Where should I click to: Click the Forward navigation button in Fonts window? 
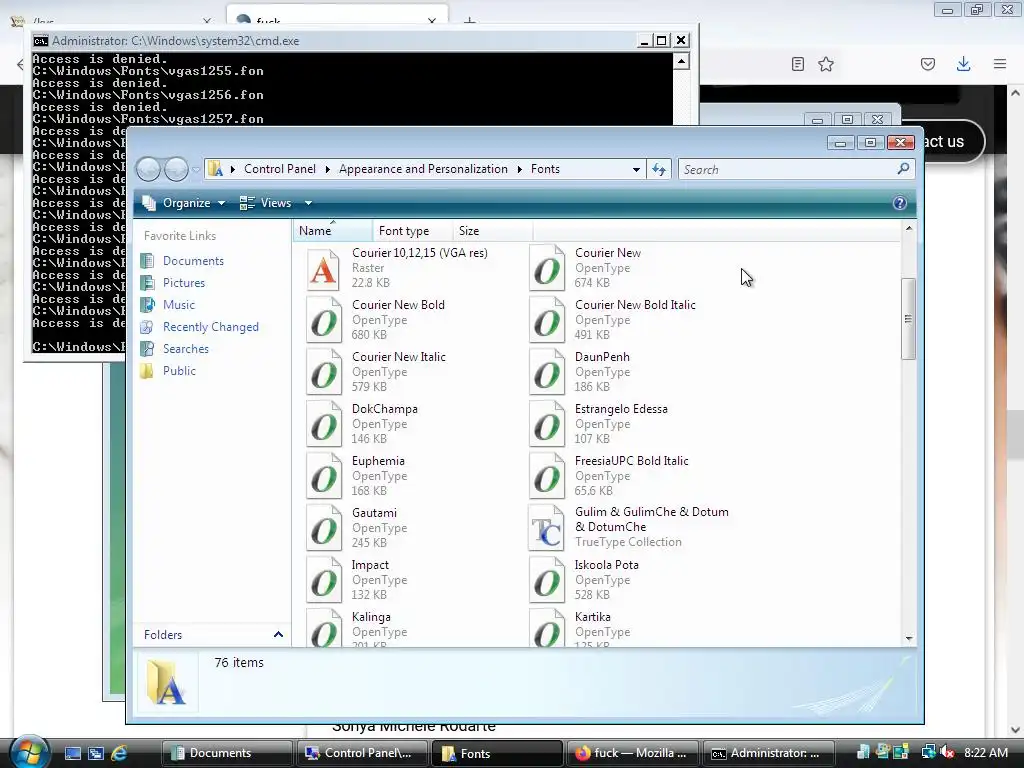[176, 170]
